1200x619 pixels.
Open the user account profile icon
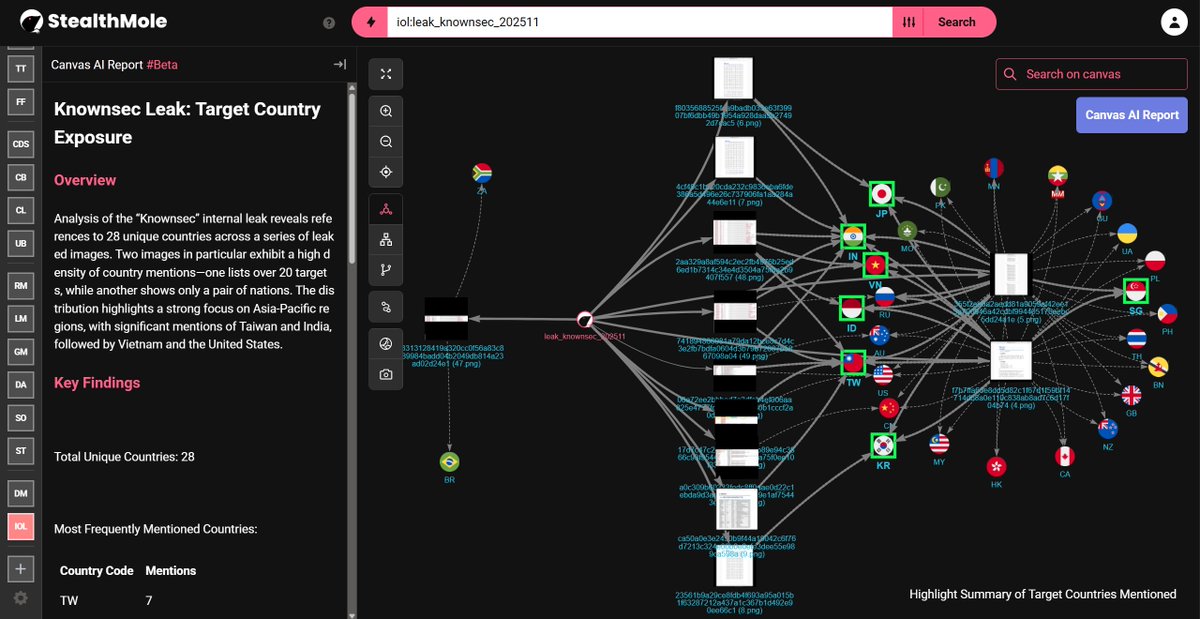pos(1174,21)
